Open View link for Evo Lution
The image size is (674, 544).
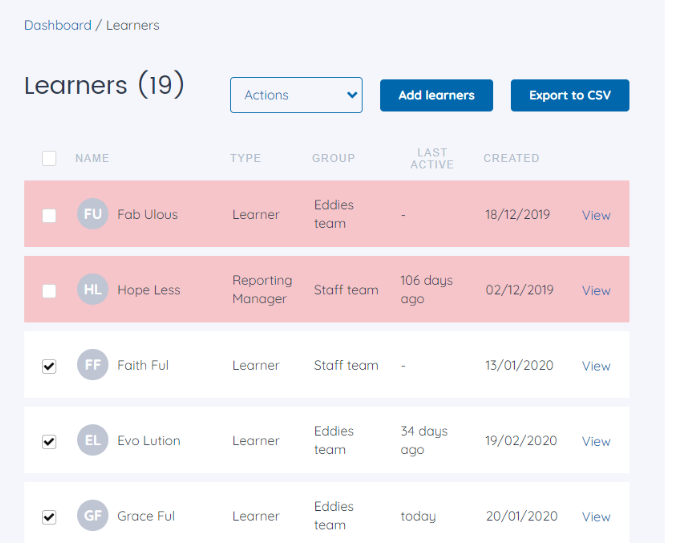pos(596,441)
